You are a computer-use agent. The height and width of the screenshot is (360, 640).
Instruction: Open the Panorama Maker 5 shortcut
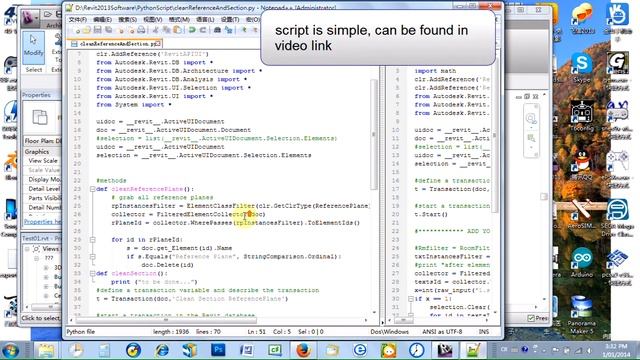click(581, 315)
